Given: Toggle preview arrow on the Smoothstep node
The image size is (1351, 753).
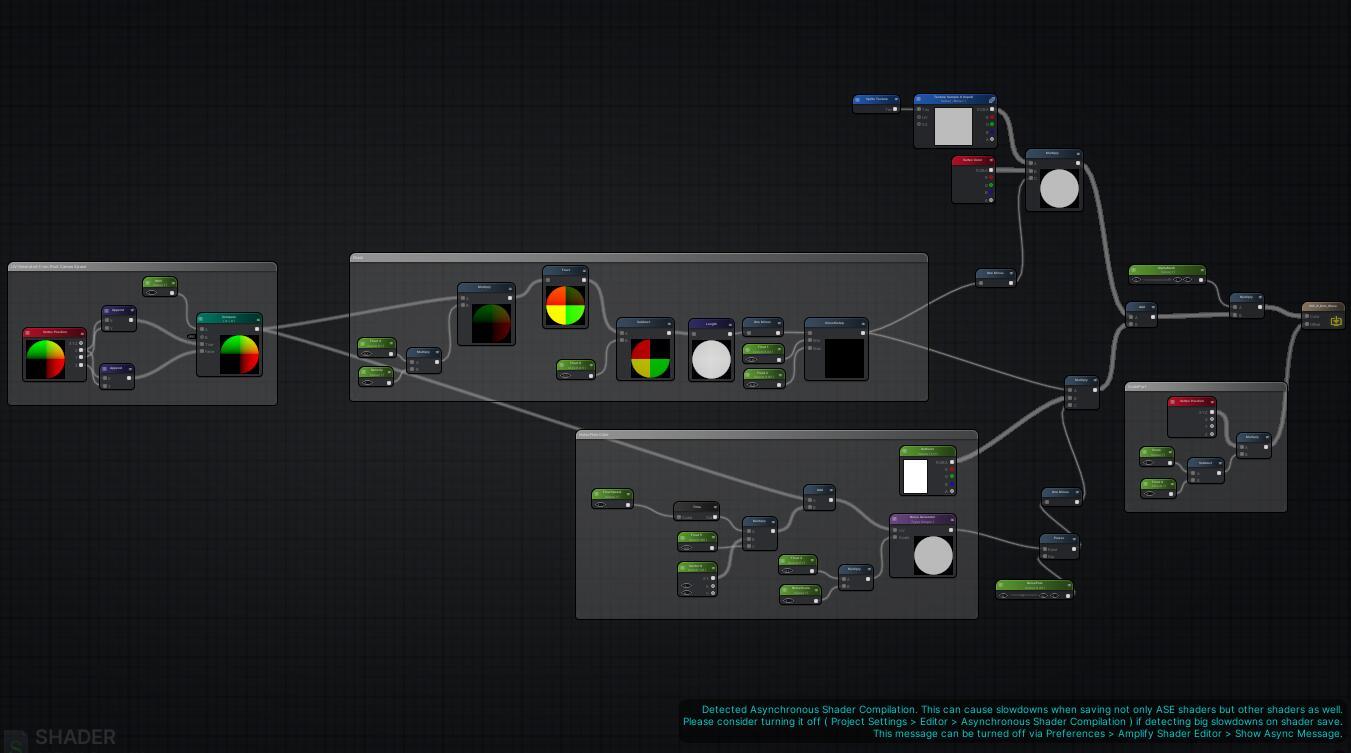Looking at the screenshot, I should pyautogui.click(x=864, y=323).
